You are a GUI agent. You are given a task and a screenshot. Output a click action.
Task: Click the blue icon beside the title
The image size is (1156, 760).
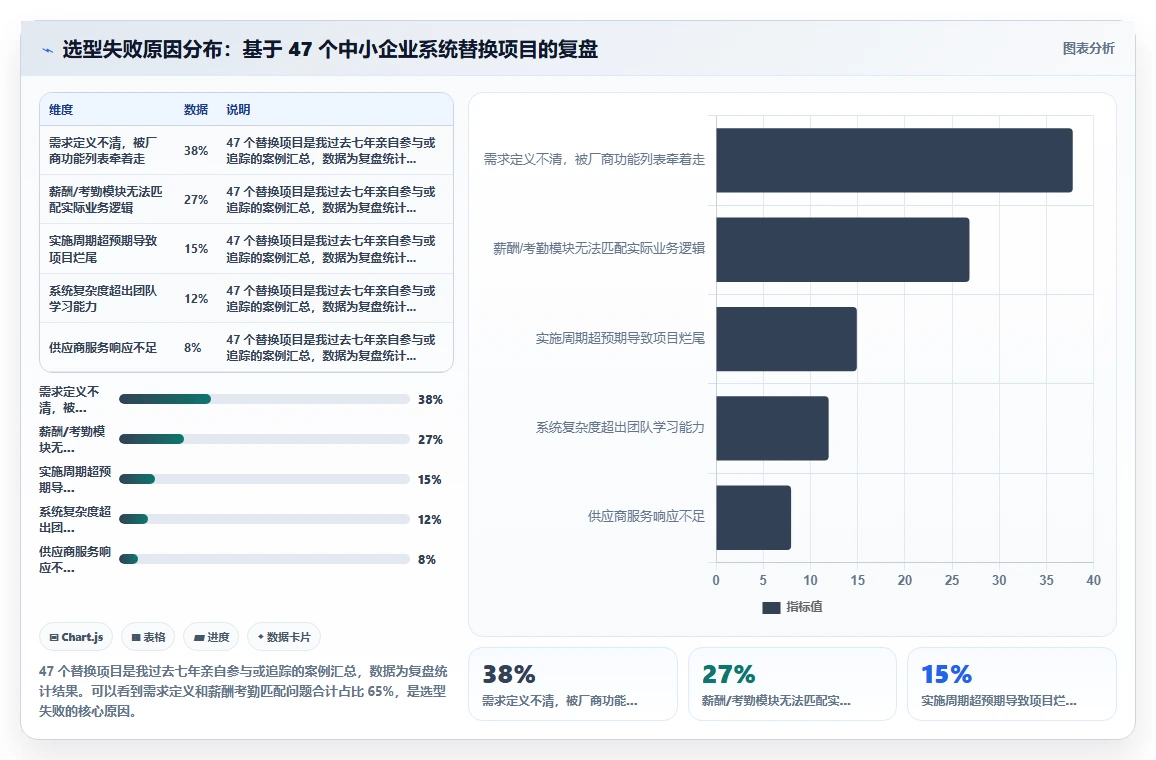click(x=48, y=50)
